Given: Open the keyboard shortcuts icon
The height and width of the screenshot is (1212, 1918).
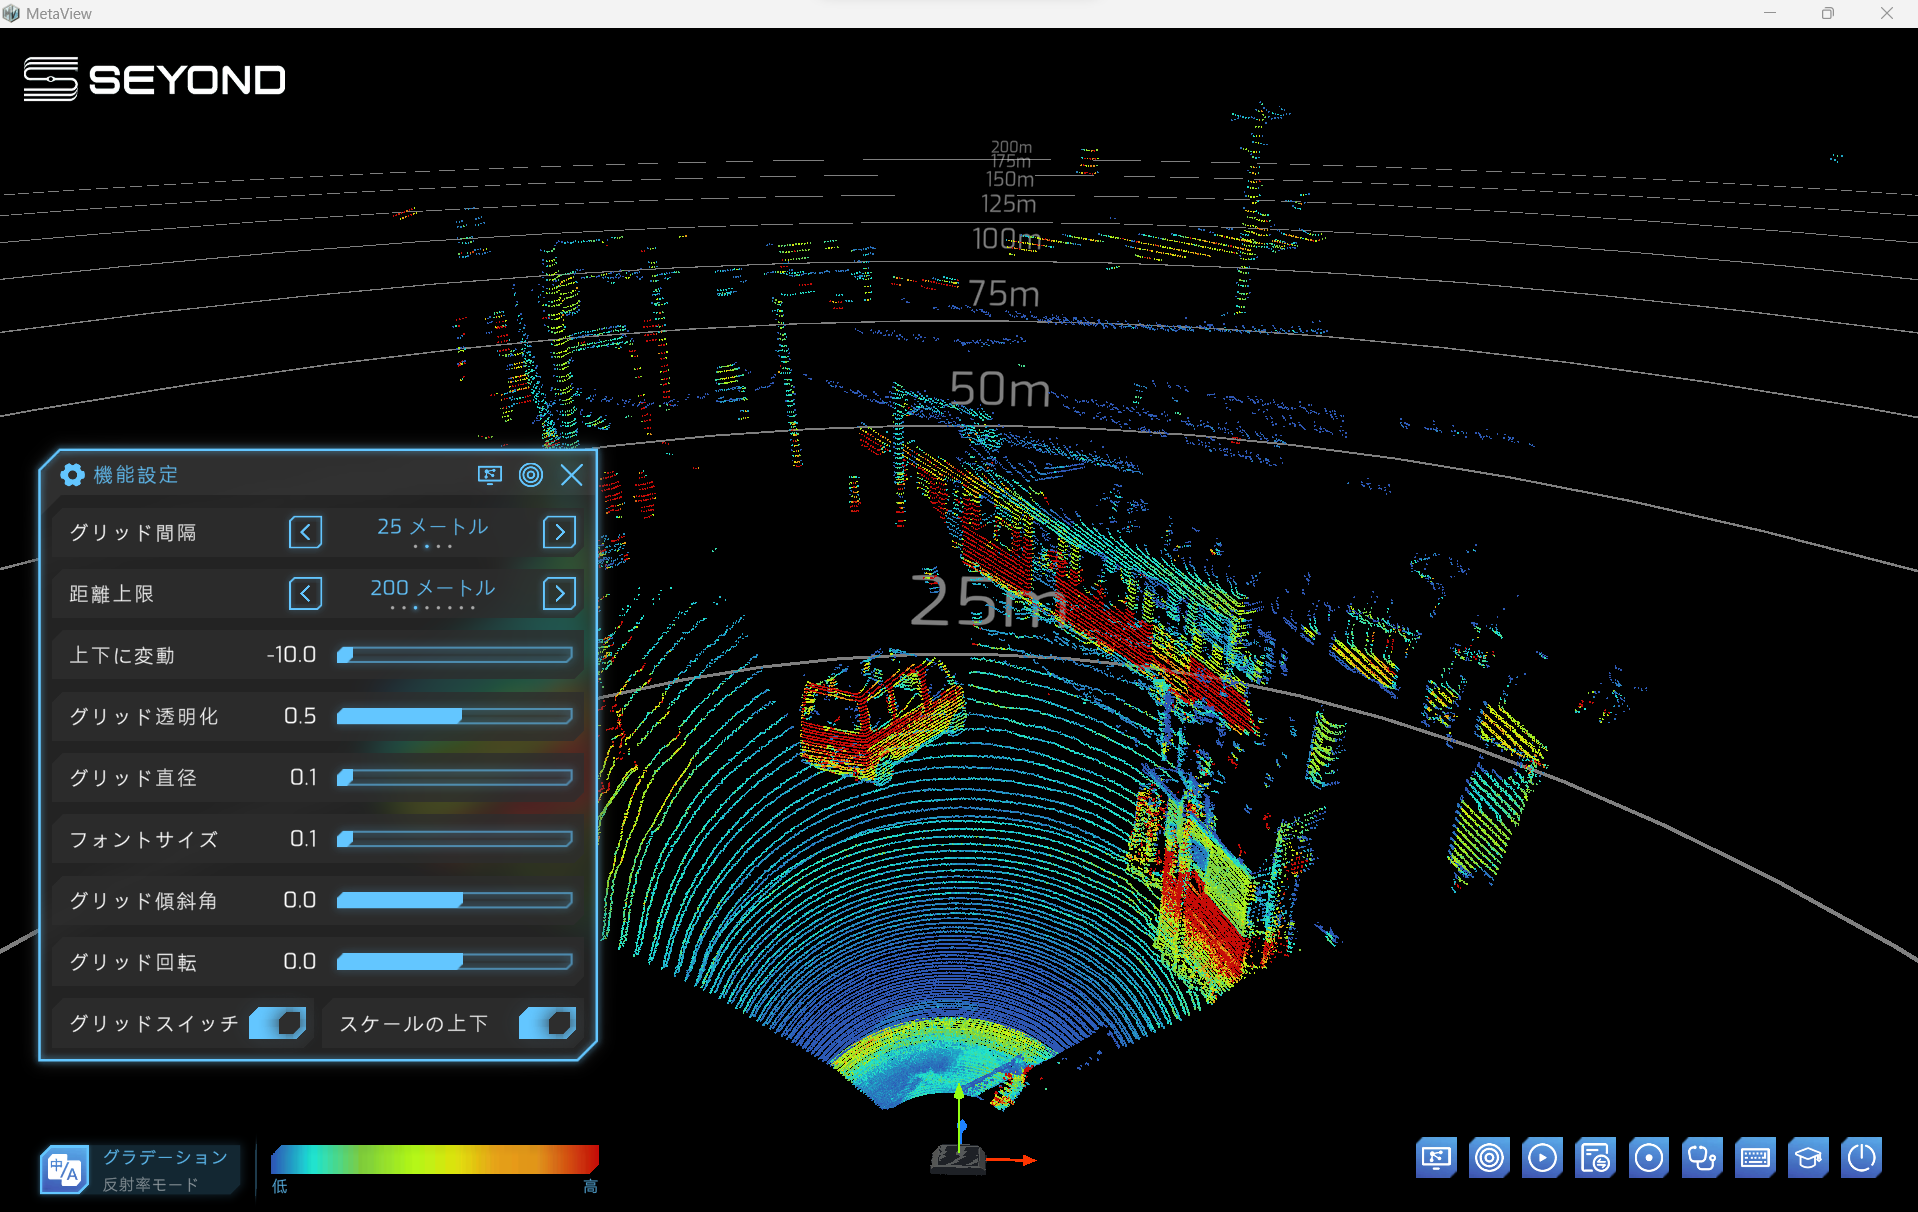Looking at the screenshot, I should click(x=1755, y=1158).
